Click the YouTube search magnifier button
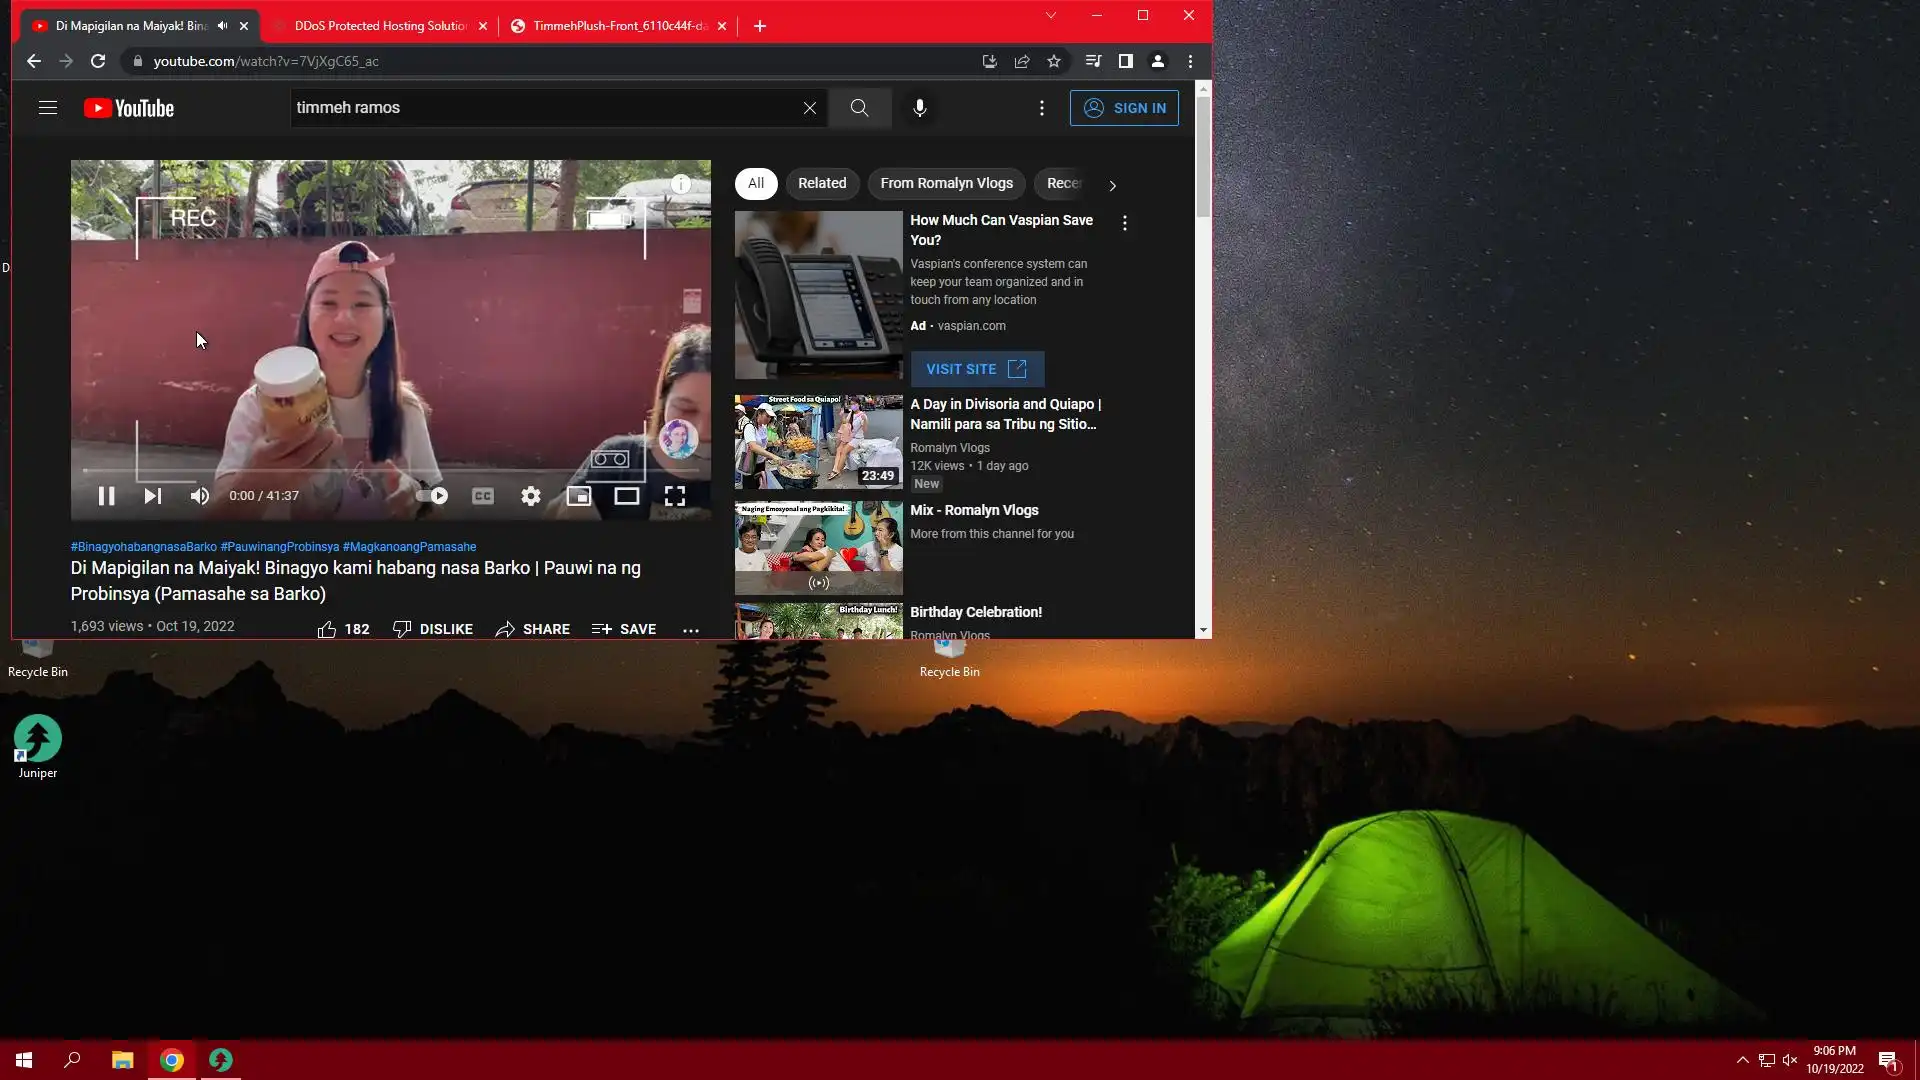The image size is (1920, 1080). (860, 108)
